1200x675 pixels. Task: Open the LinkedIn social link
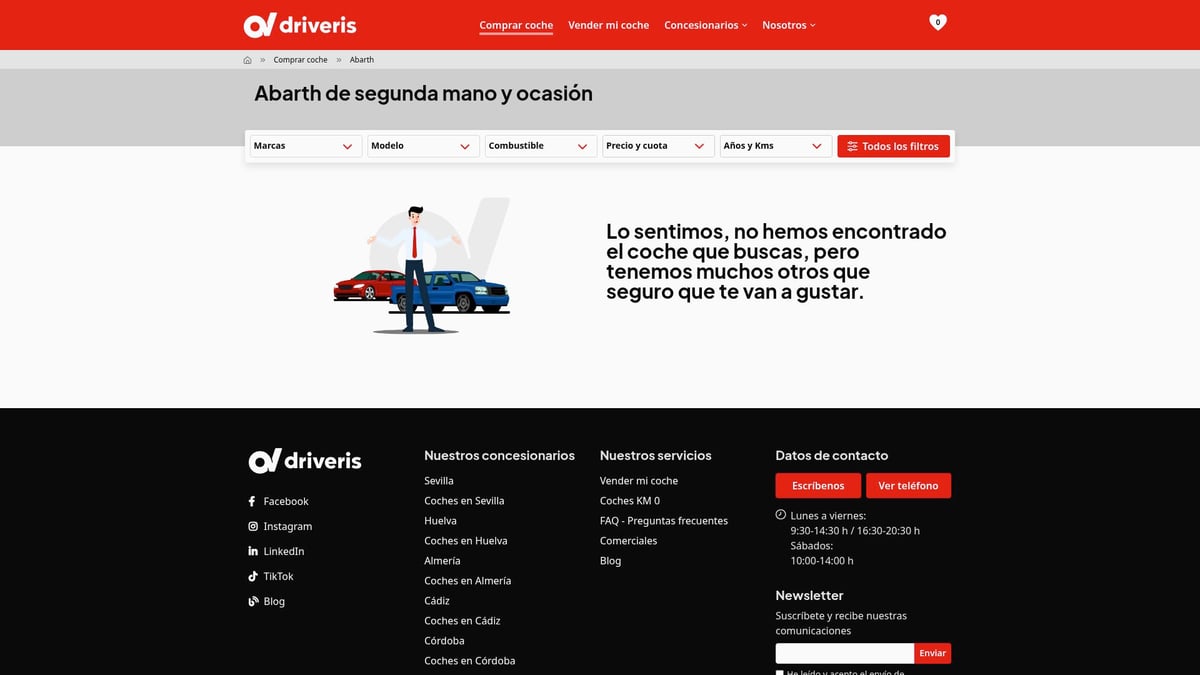[x=283, y=551]
